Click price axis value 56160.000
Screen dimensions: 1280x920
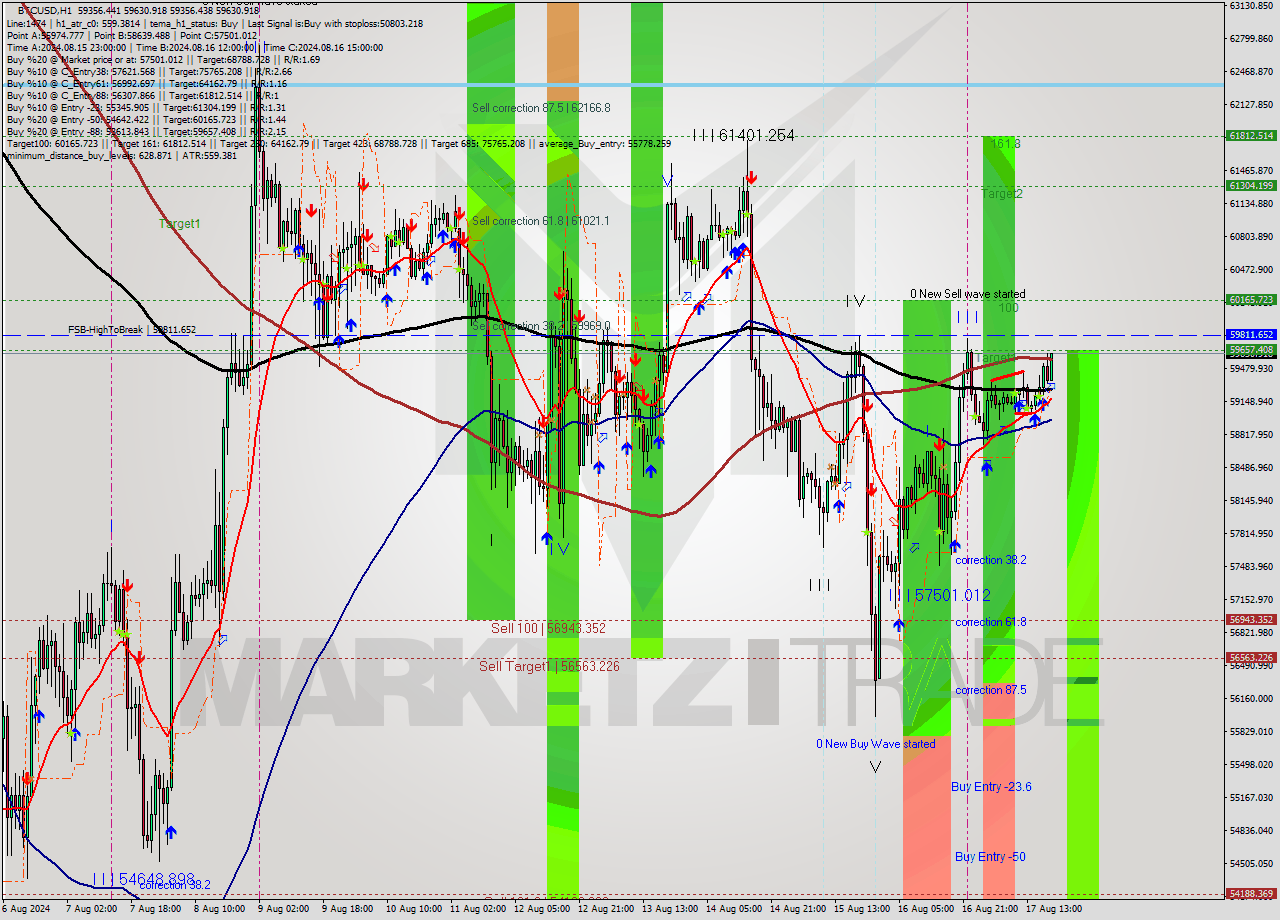click(1250, 698)
